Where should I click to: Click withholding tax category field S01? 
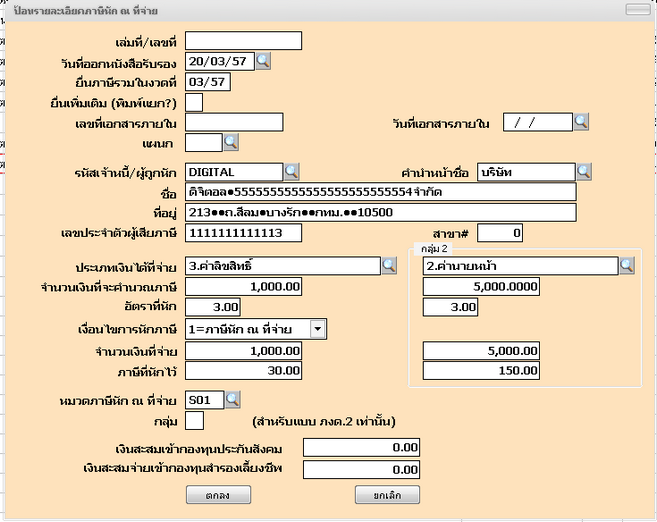204,400
